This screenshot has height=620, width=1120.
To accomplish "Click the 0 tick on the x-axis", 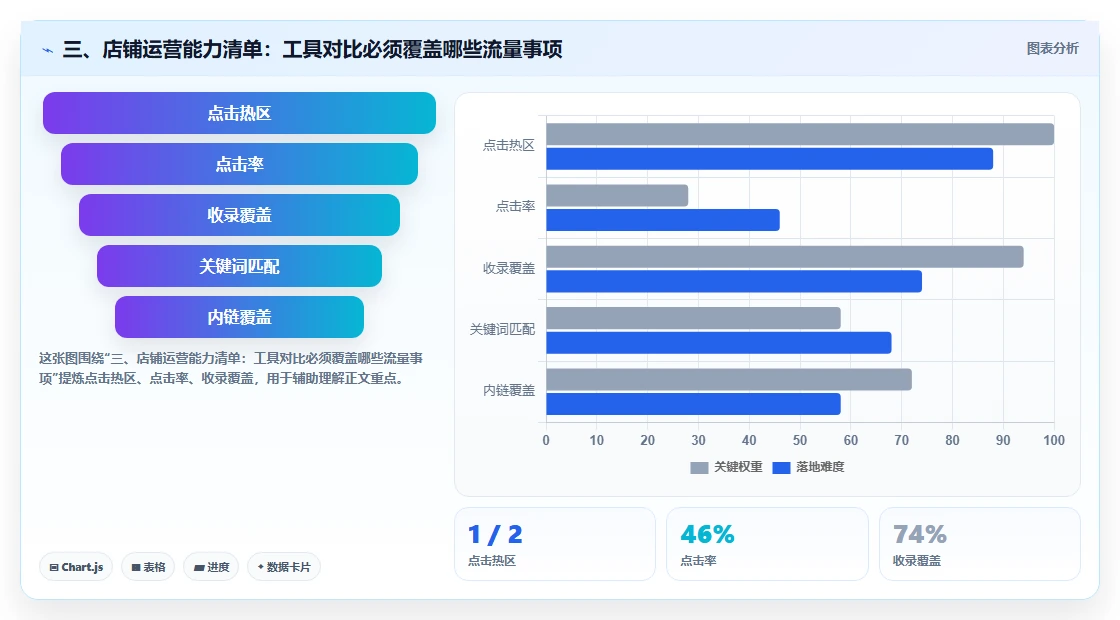I will click(546, 441).
